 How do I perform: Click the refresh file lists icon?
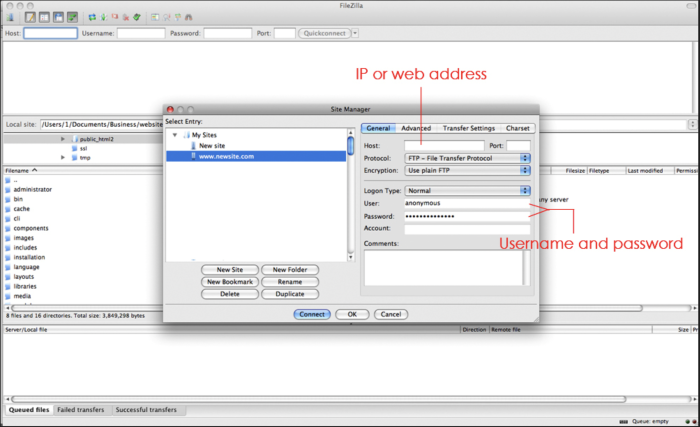pyautogui.click(x=92, y=17)
